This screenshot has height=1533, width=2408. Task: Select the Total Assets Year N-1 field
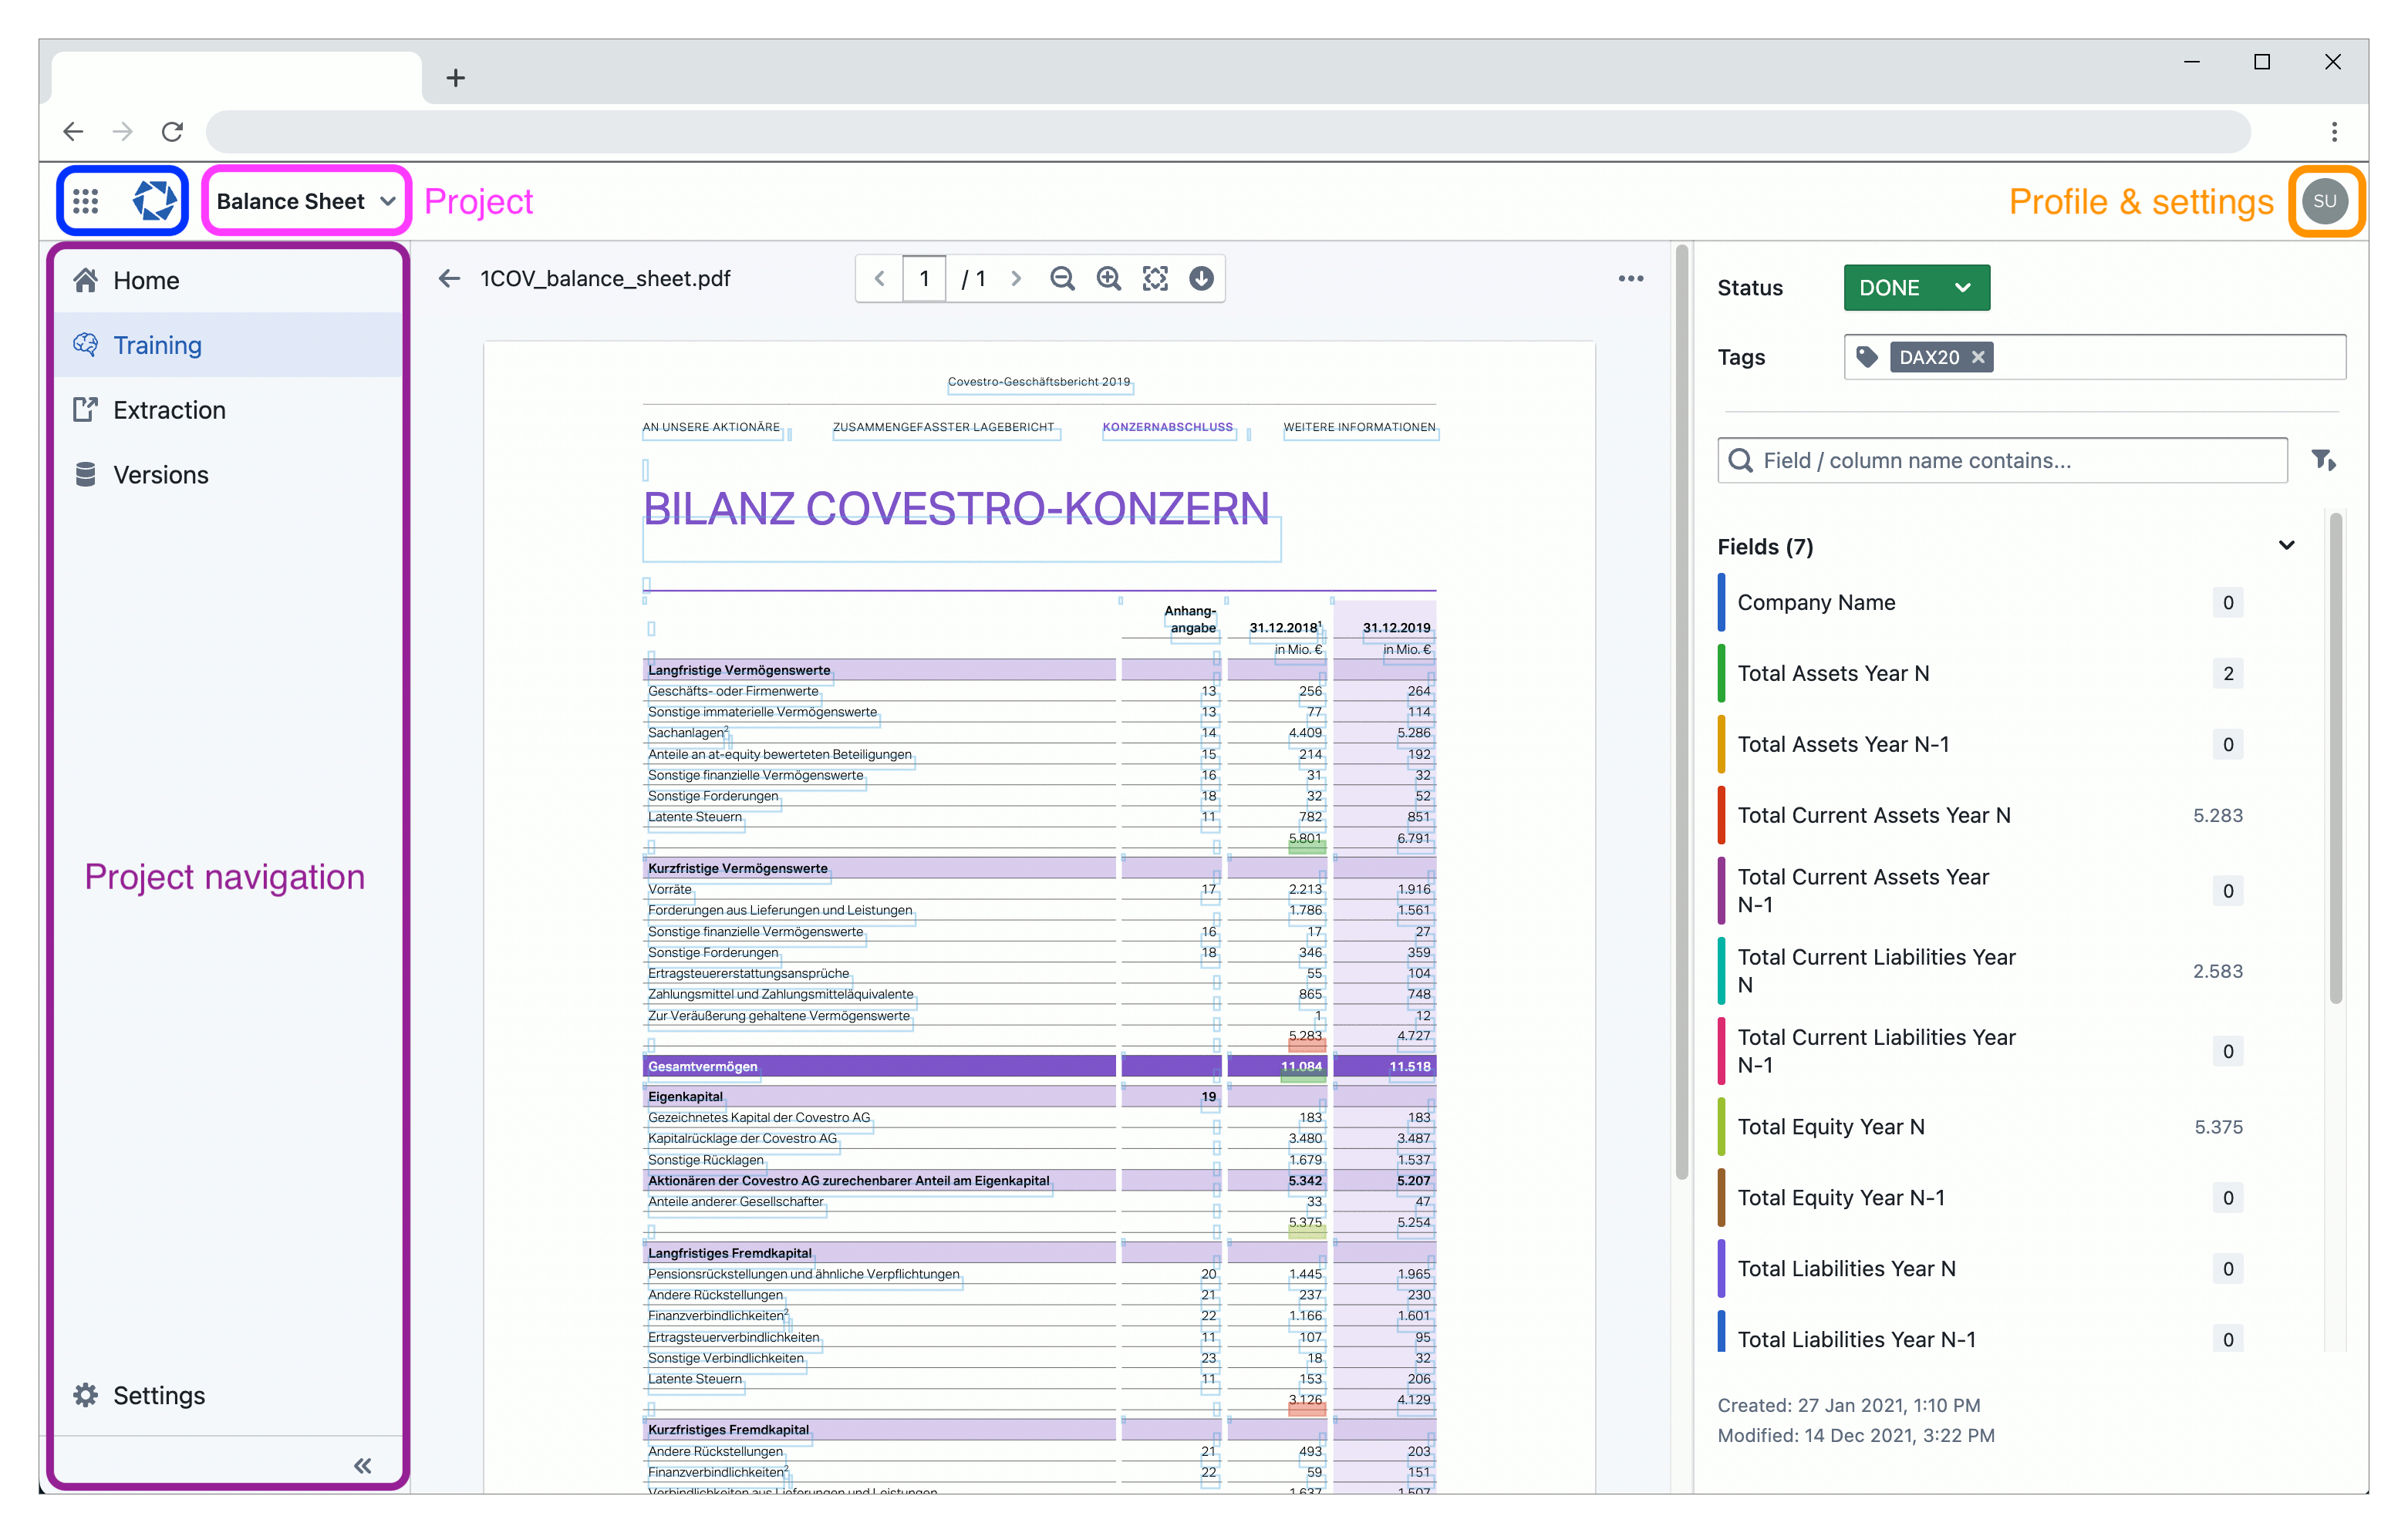[x=1980, y=744]
